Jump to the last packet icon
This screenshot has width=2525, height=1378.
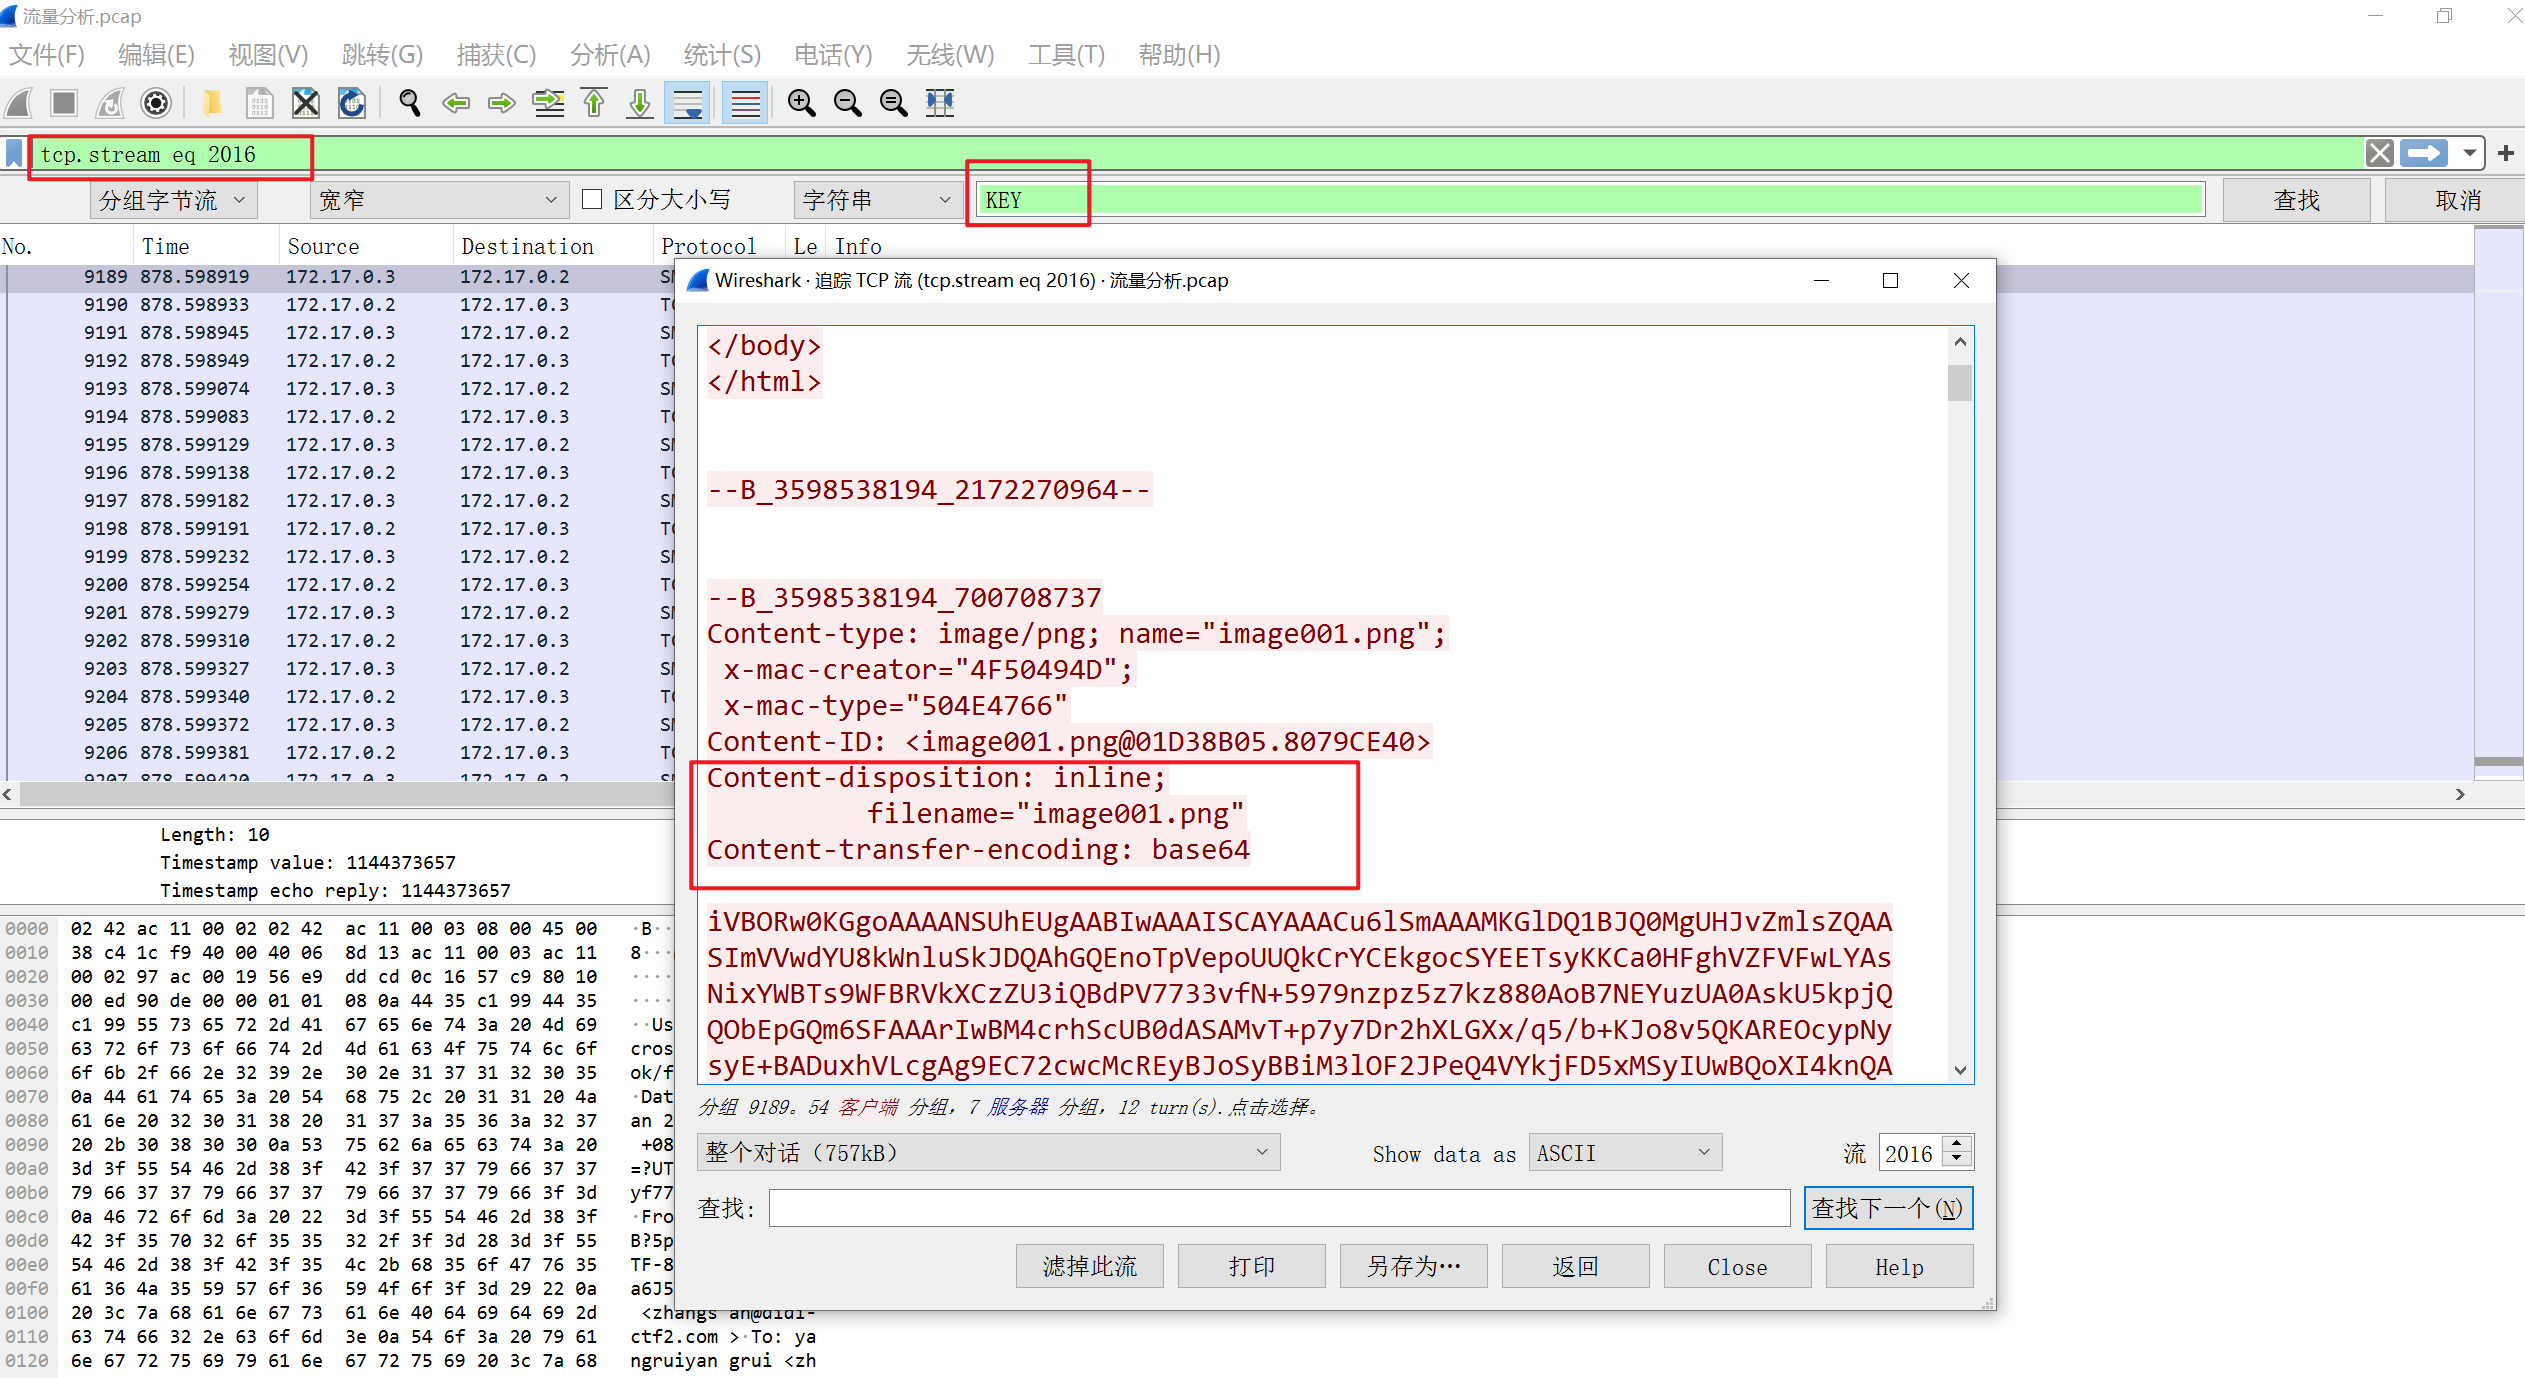(640, 103)
